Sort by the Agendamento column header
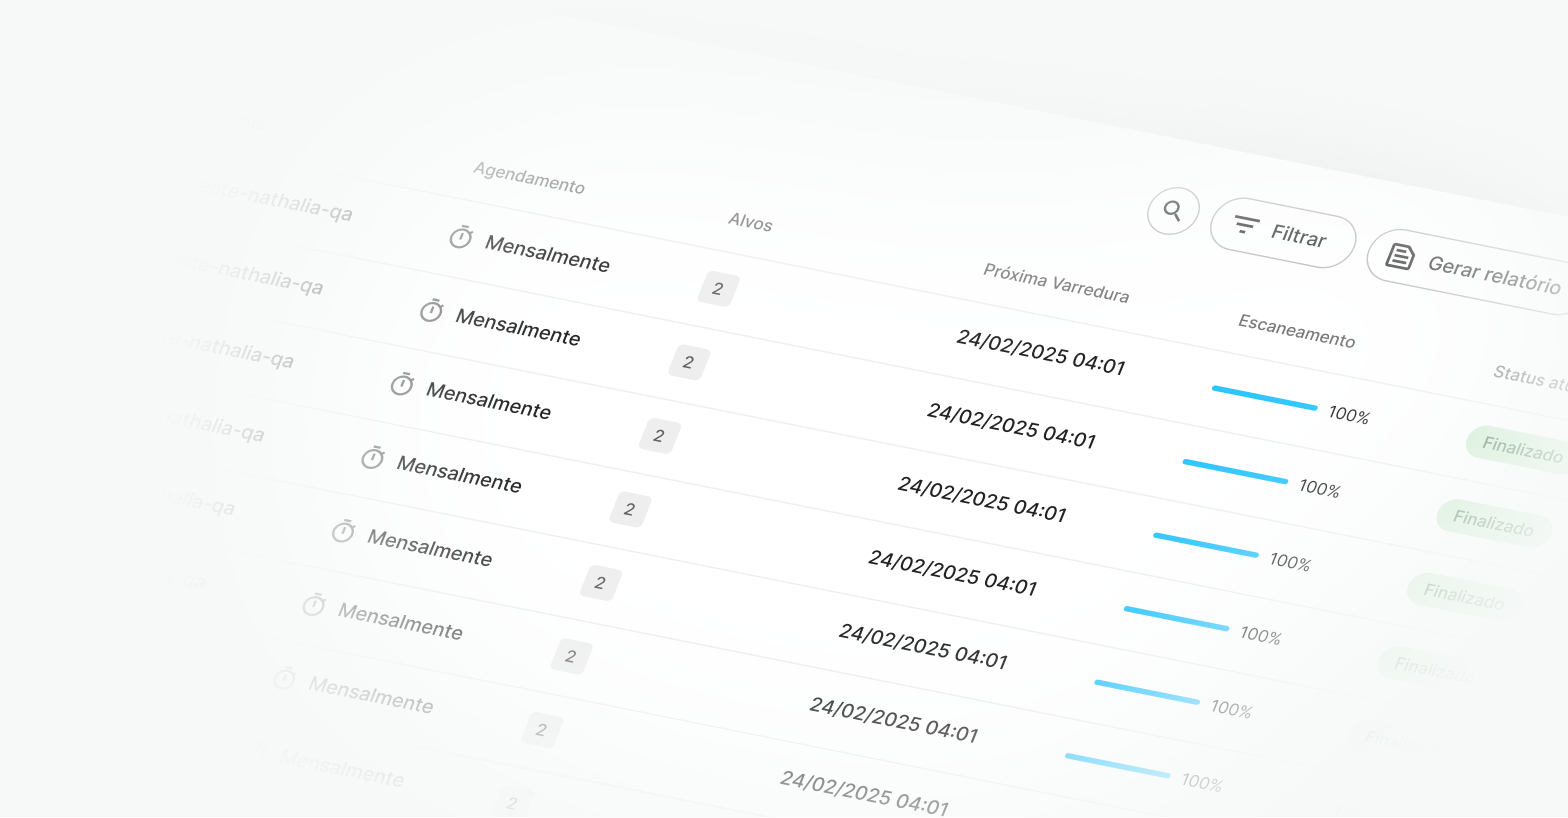The image size is (1568, 818). point(528,178)
